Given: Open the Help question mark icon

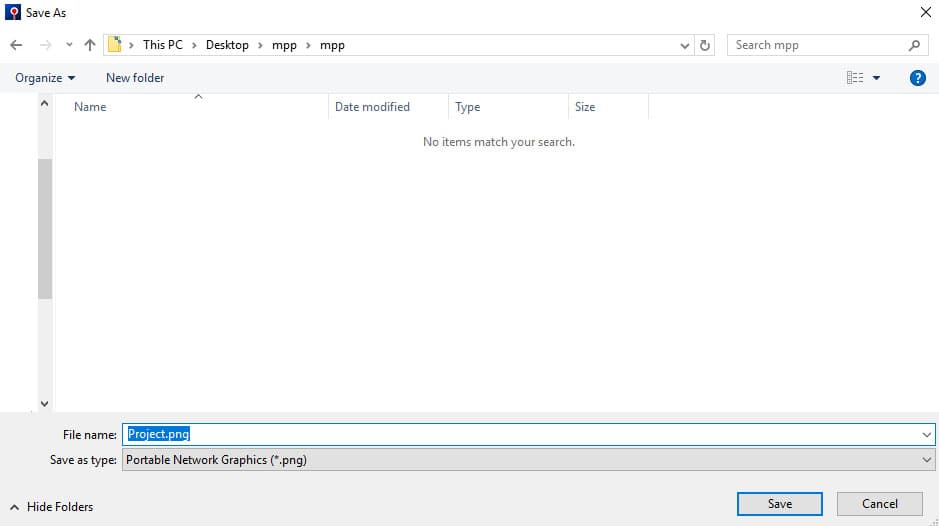Looking at the screenshot, I should tap(917, 78).
